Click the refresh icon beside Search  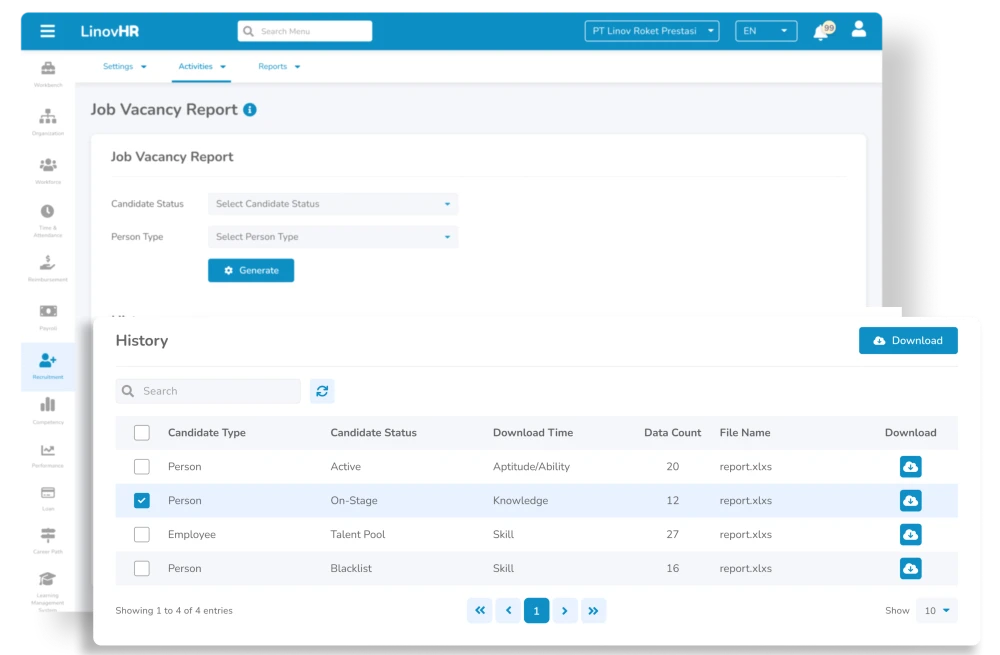coord(322,391)
